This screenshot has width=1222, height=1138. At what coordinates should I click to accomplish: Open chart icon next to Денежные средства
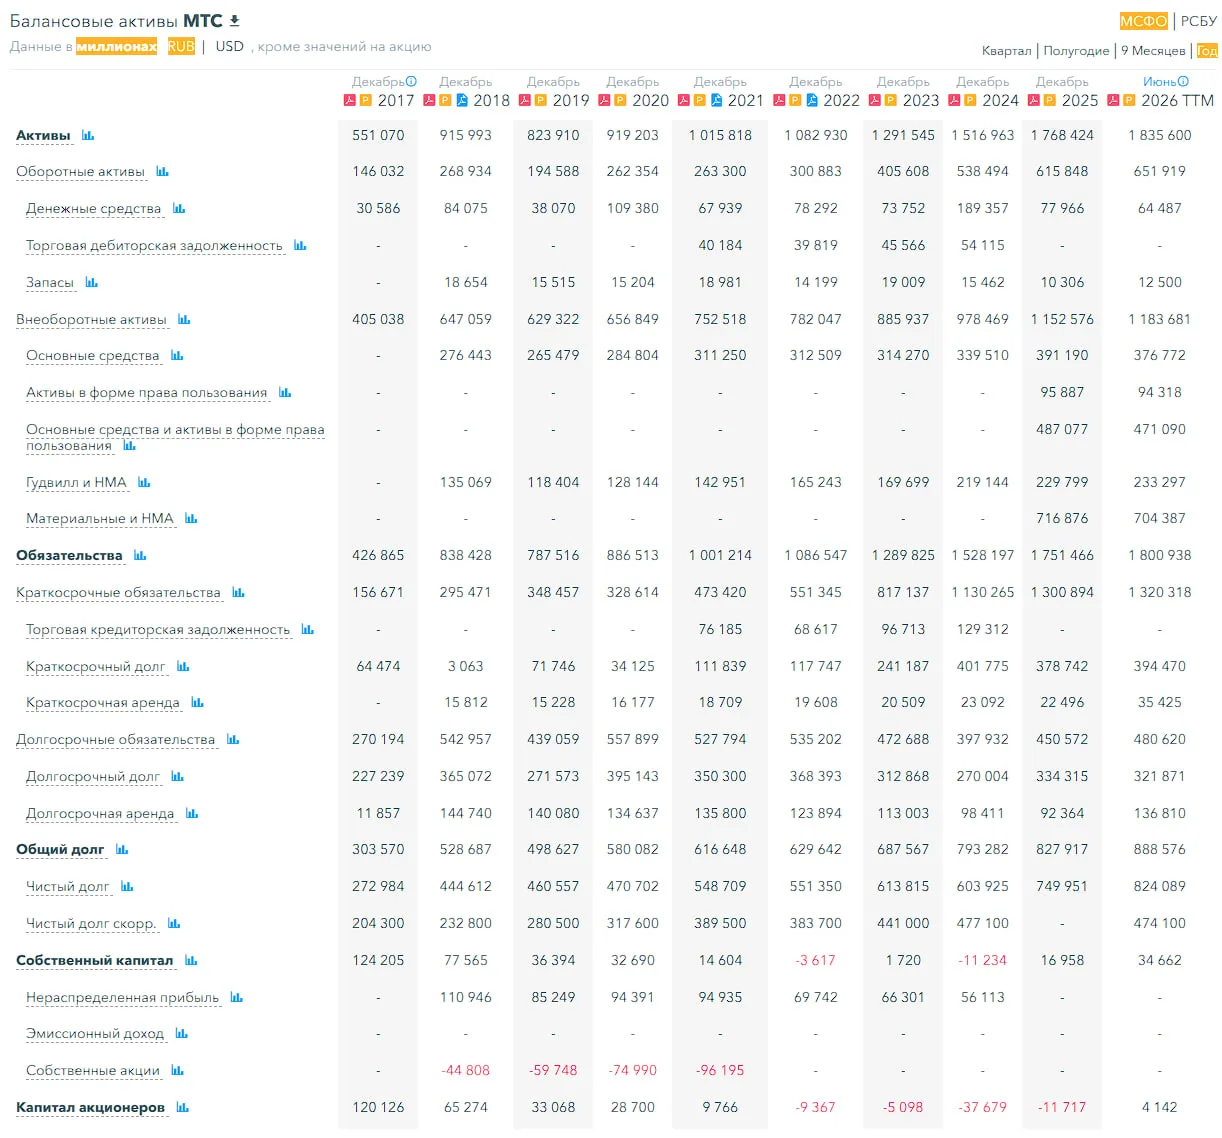179,208
